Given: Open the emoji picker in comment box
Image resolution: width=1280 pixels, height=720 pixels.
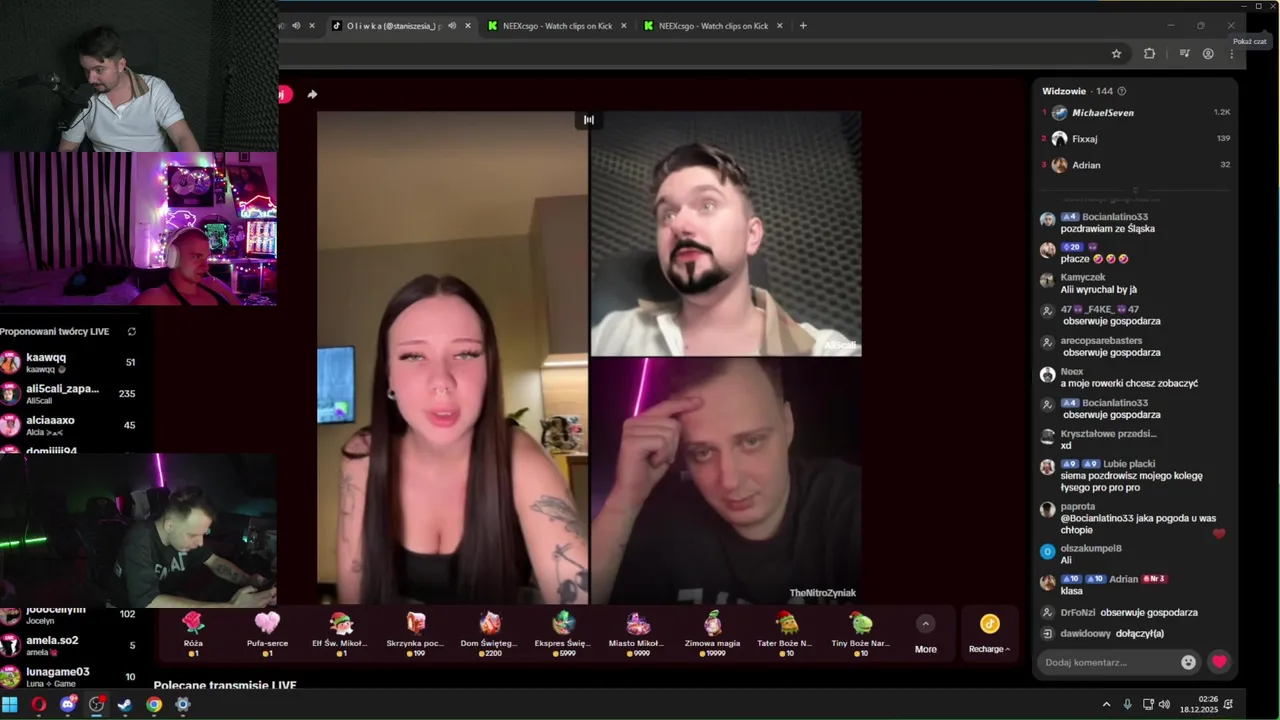Looking at the screenshot, I should pos(1188,662).
